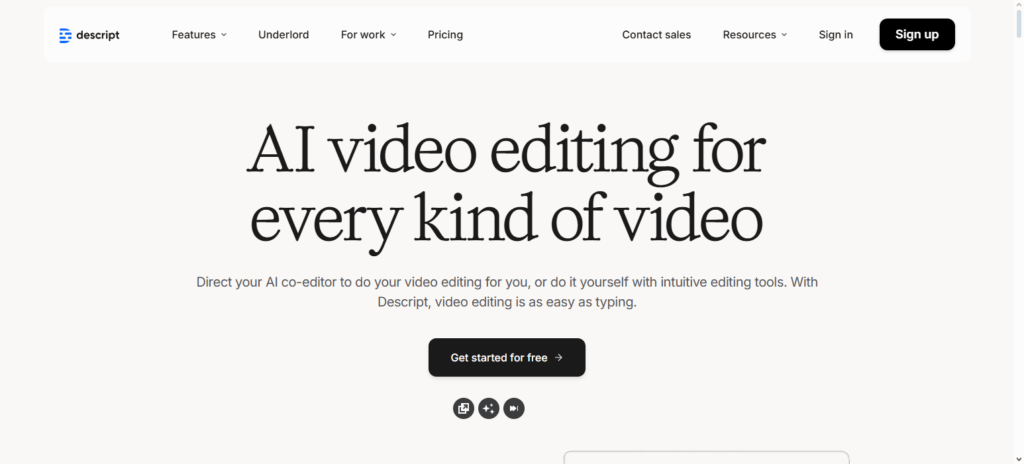Open the Features menu
Viewport: 1024px width, 464px height.
click(x=193, y=35)
